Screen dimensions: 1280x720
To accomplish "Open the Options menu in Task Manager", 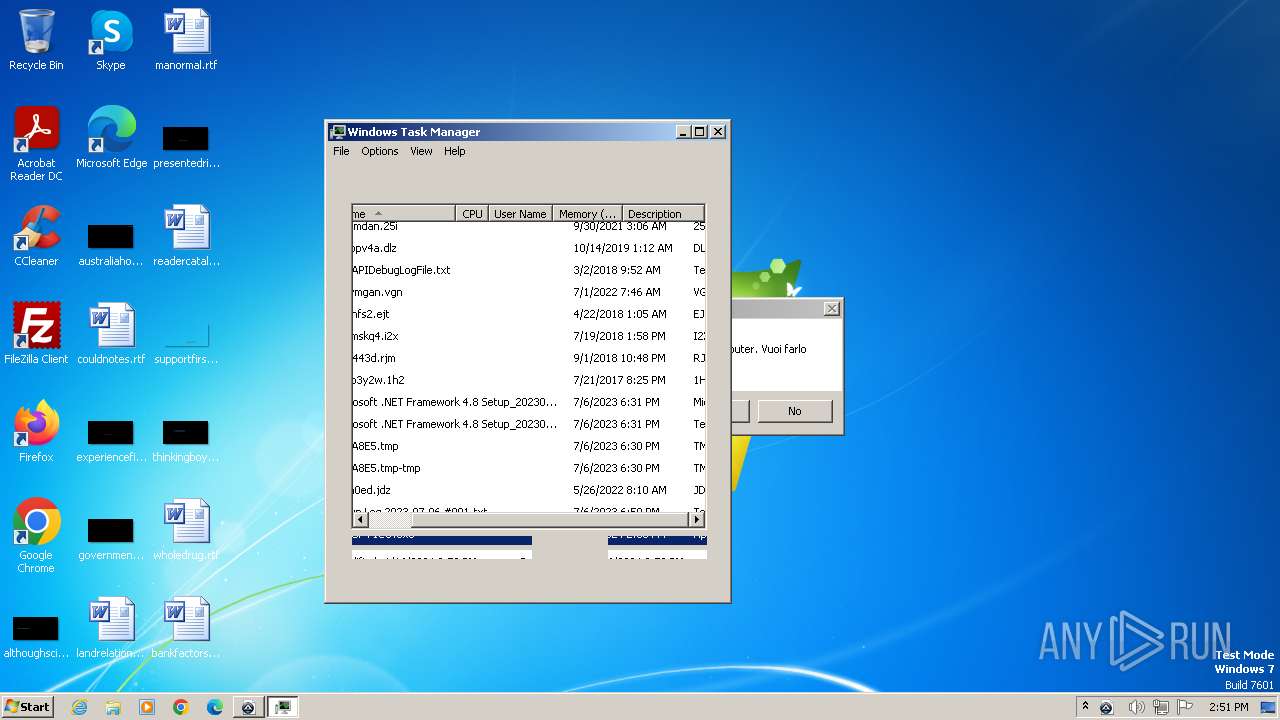I will (380, 151).
